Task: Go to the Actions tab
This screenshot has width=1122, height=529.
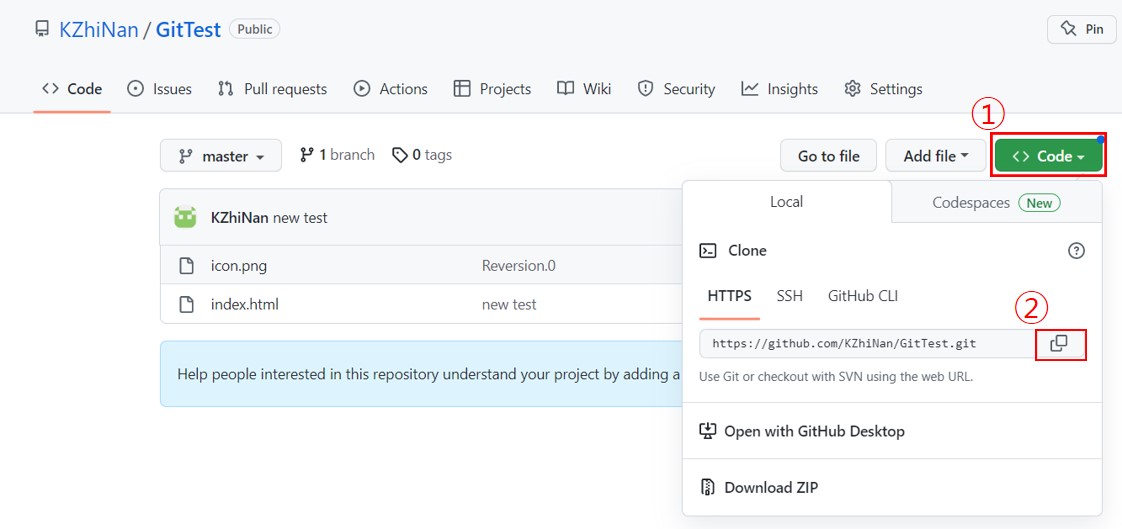Action: [x=391, y=89]
